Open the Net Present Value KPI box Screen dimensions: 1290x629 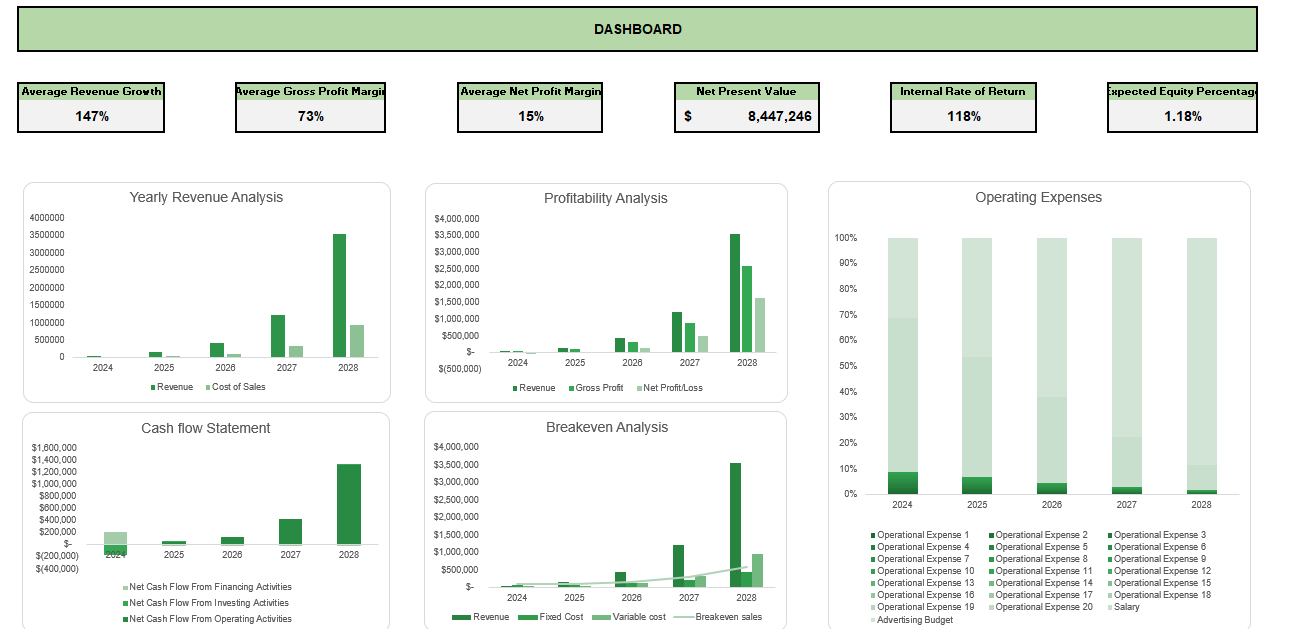747,107
